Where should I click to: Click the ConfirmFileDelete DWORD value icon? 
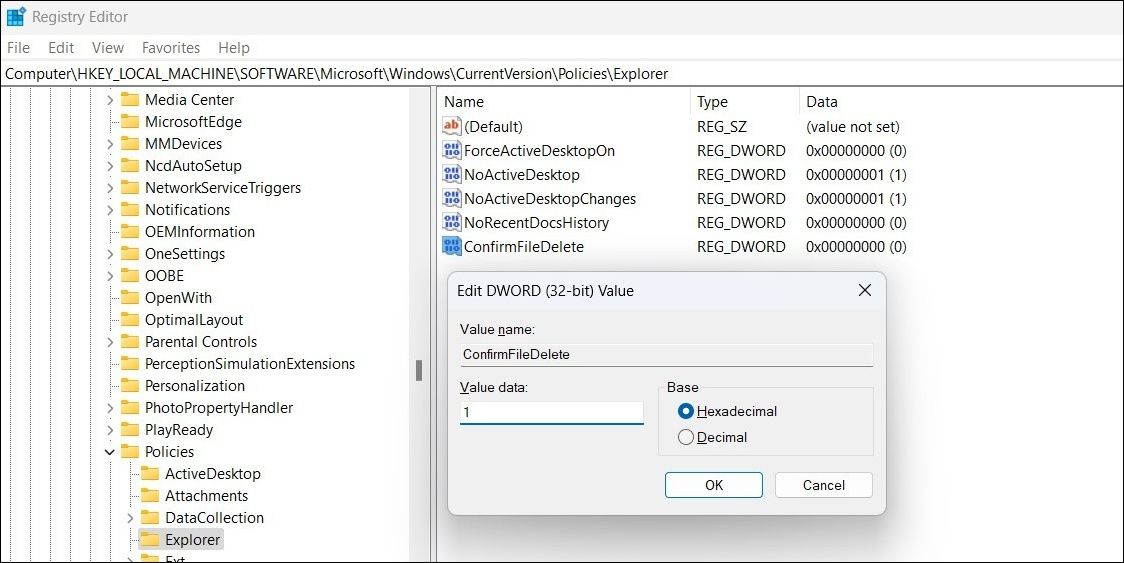pos(452,247)
